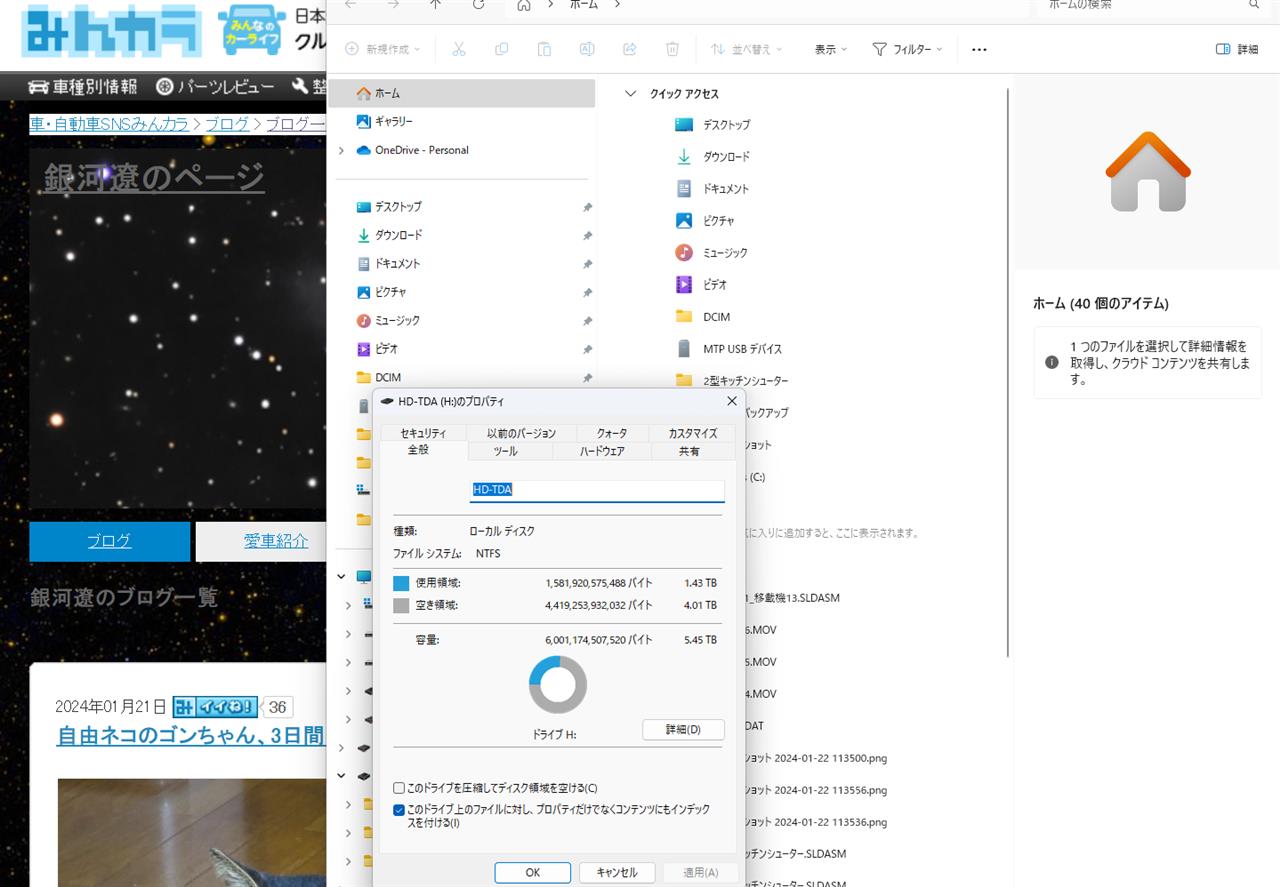Click the search magnifier icon in Explorer

(x=1254, y=5)
